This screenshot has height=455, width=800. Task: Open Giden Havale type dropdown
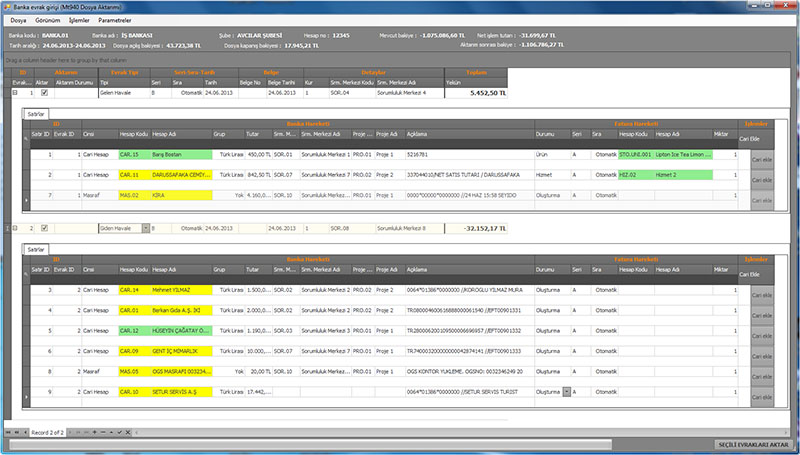145,229
